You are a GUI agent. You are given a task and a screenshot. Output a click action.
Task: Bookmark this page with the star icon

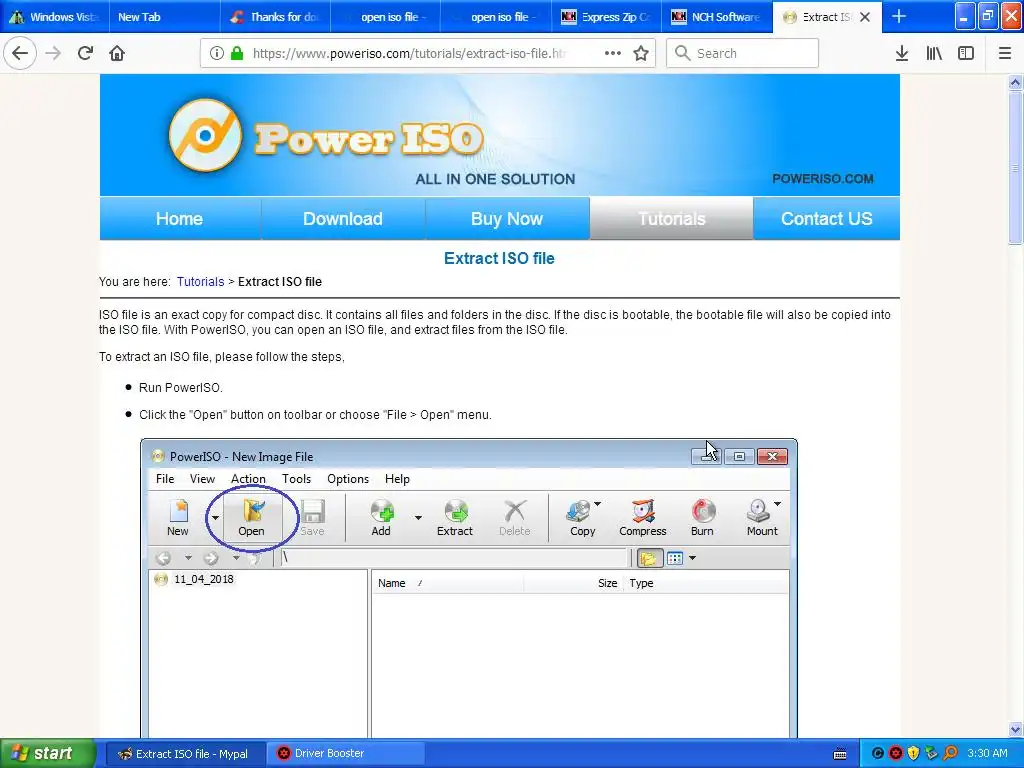[x=641, y=53]
